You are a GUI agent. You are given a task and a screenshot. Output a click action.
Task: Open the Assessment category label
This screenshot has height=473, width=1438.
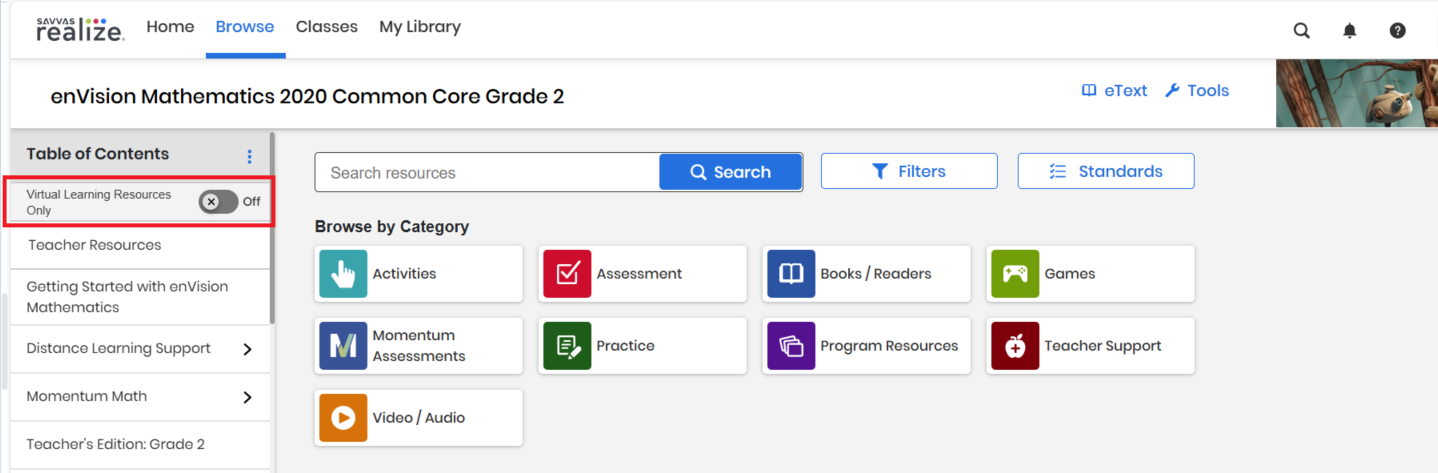639,274
